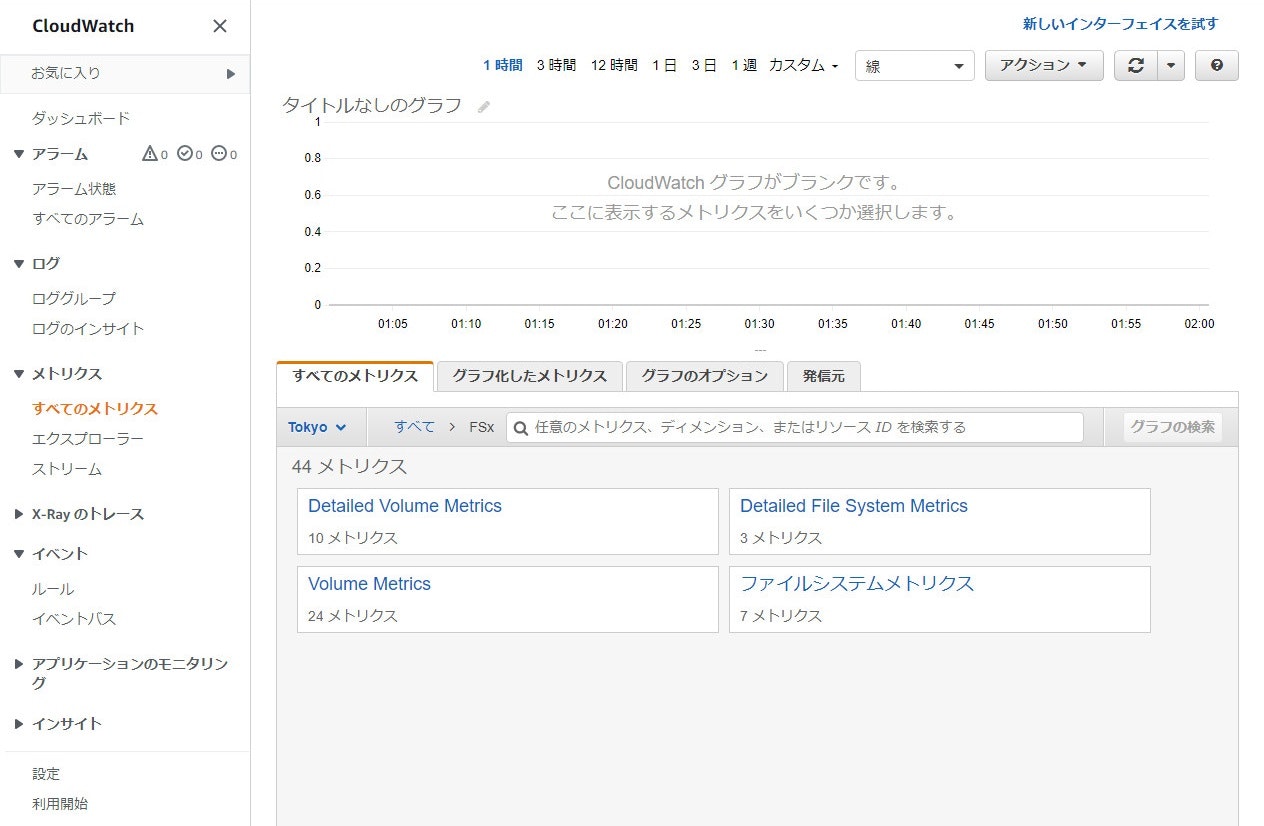Click the panel resize handle below the graph
The height and width of the screenshot is (826, 1264).
click(x=760, y=350)
